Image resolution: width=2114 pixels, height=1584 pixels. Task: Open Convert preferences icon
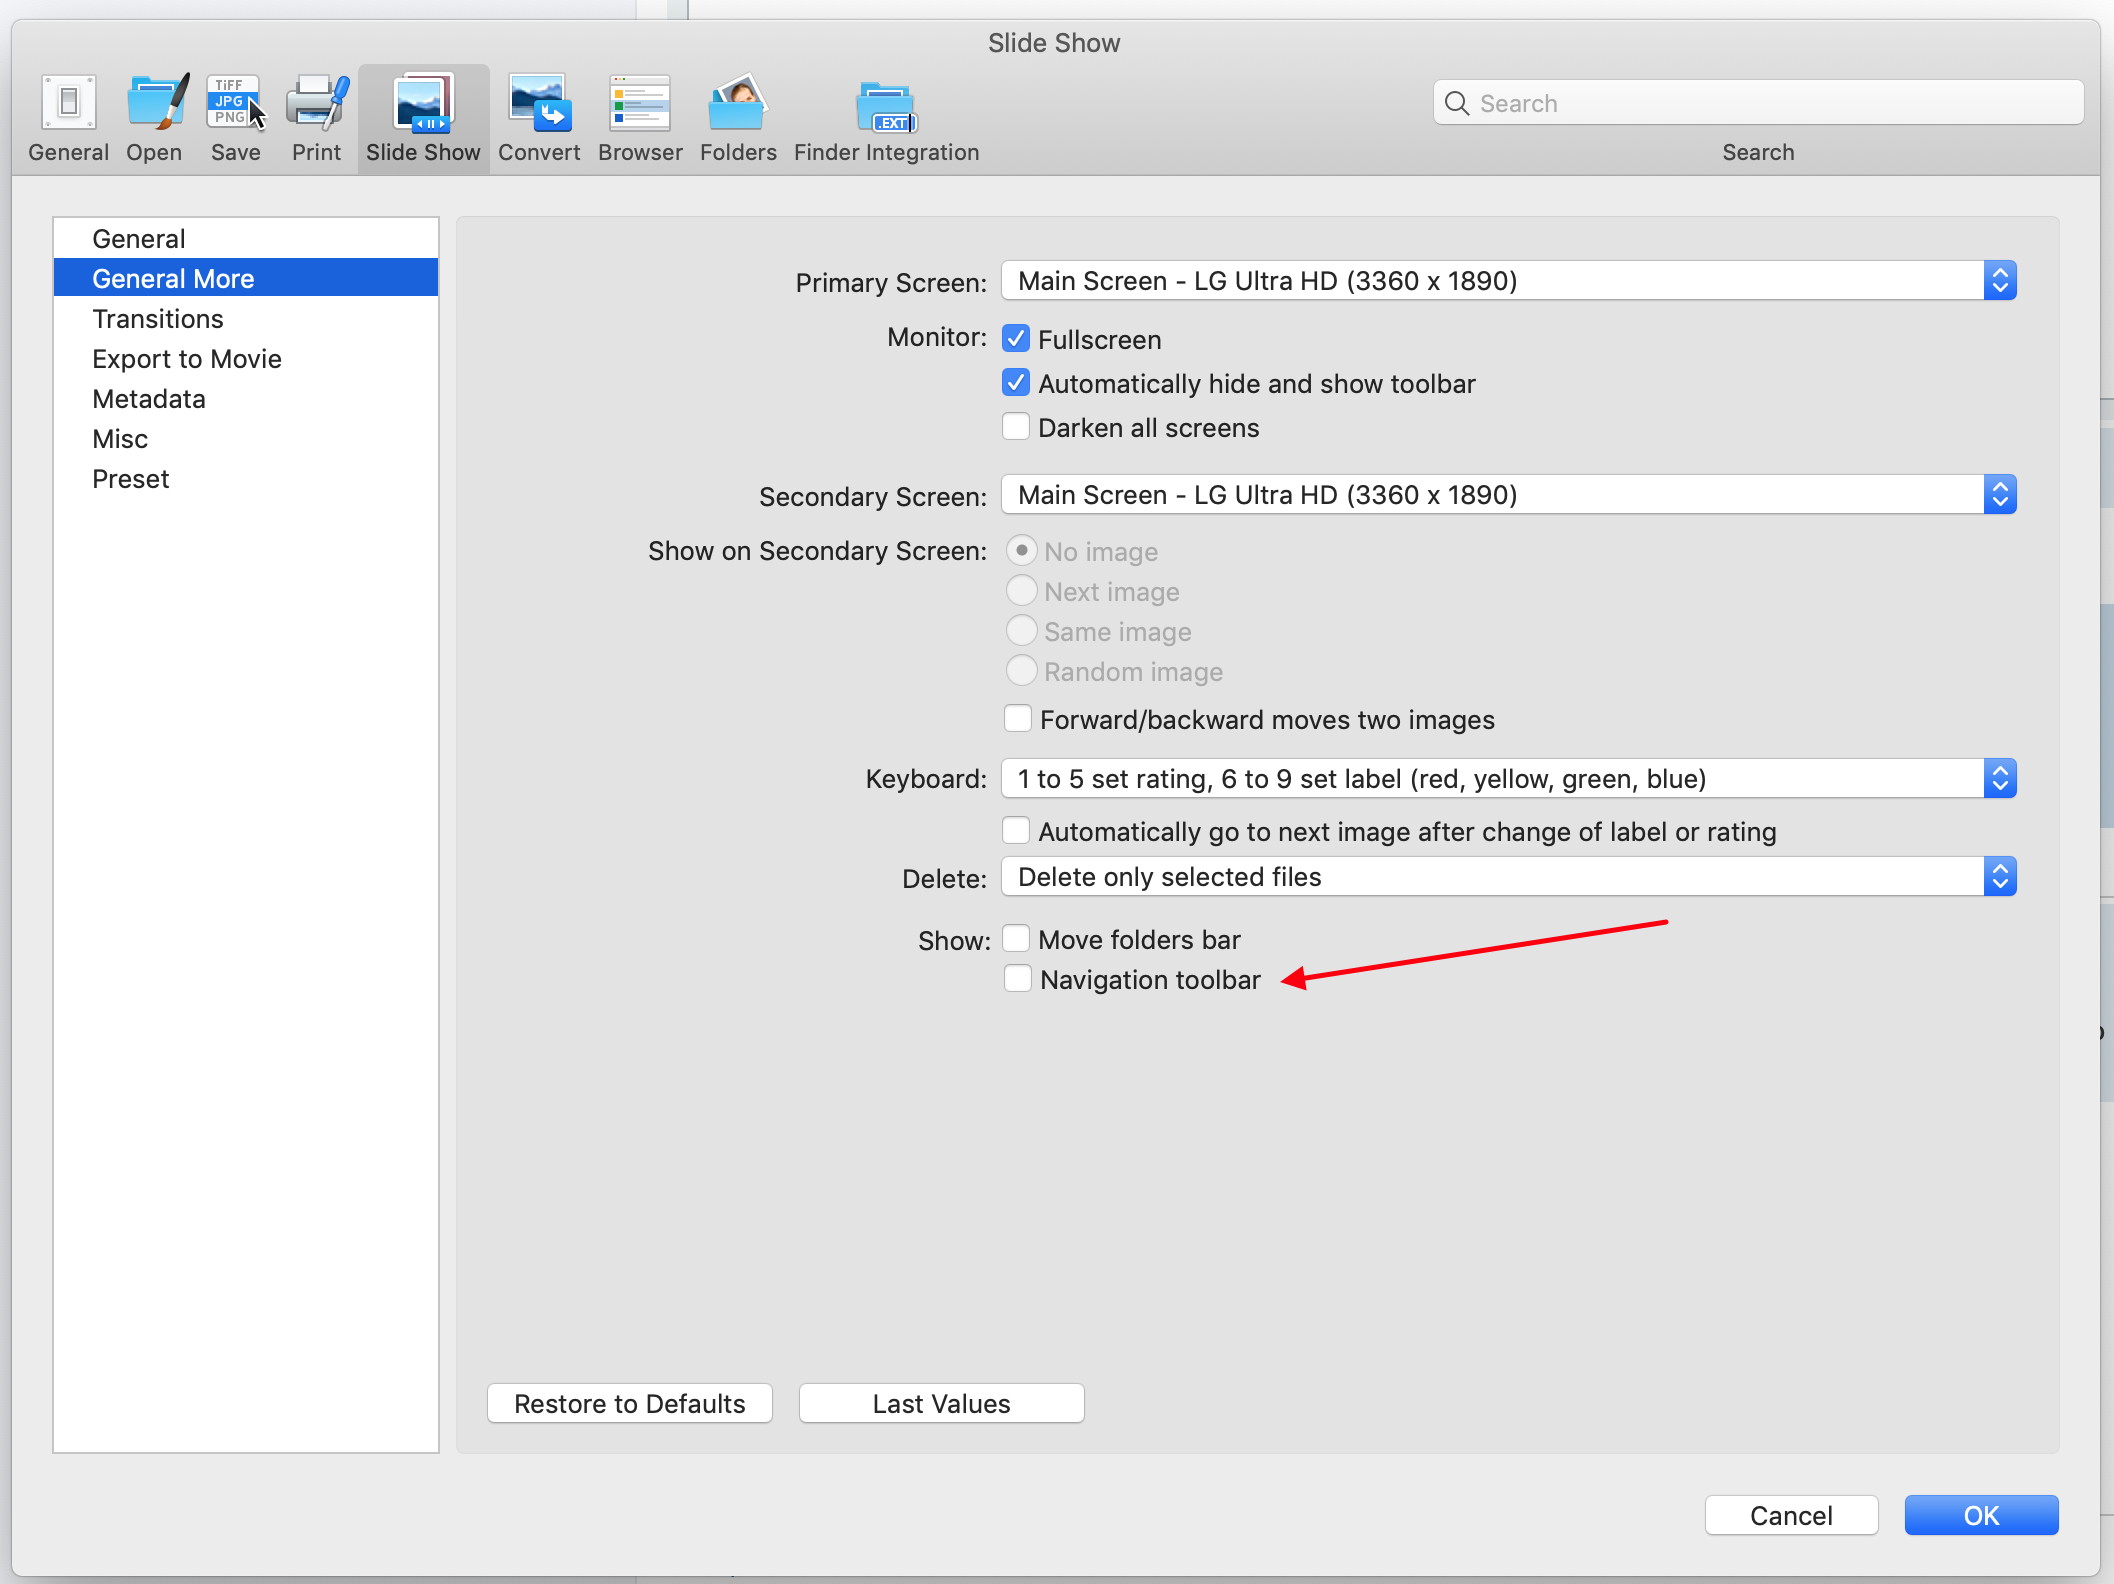click(x=539, y=103)
